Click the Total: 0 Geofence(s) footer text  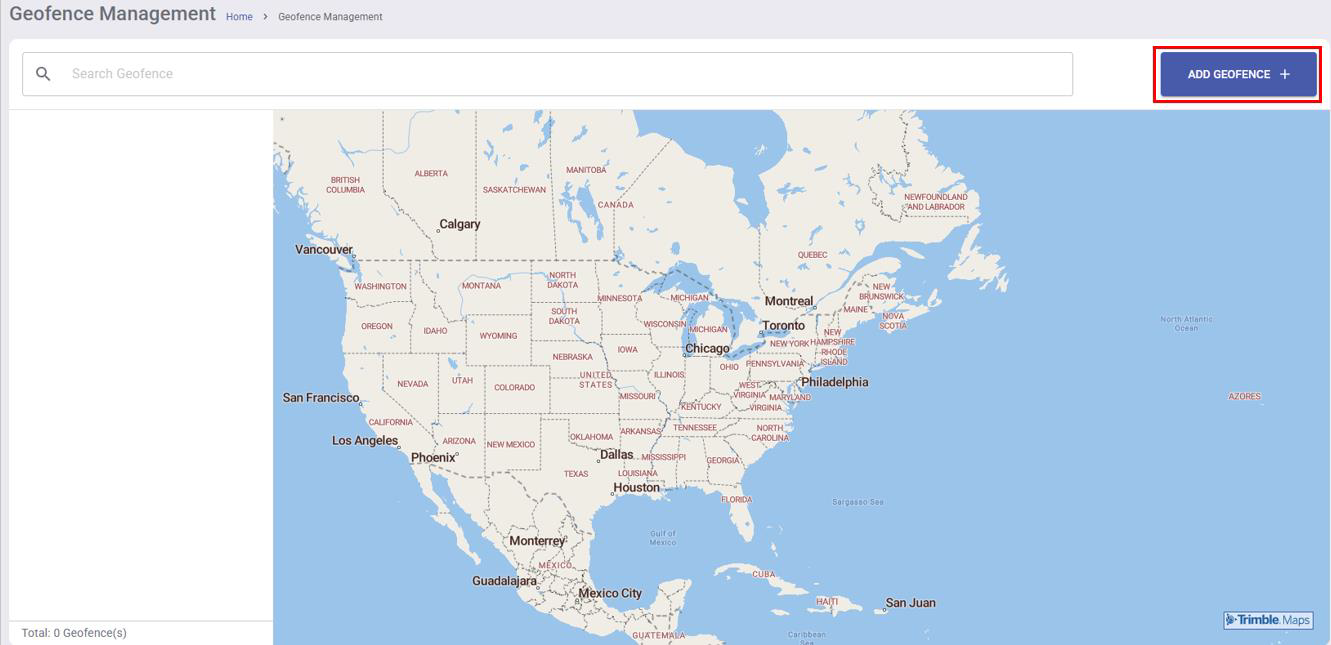[x=74, y=633]
